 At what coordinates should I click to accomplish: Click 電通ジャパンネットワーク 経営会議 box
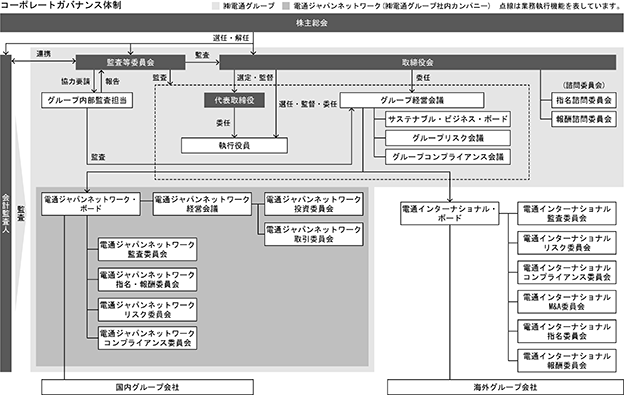click(202, 204)
